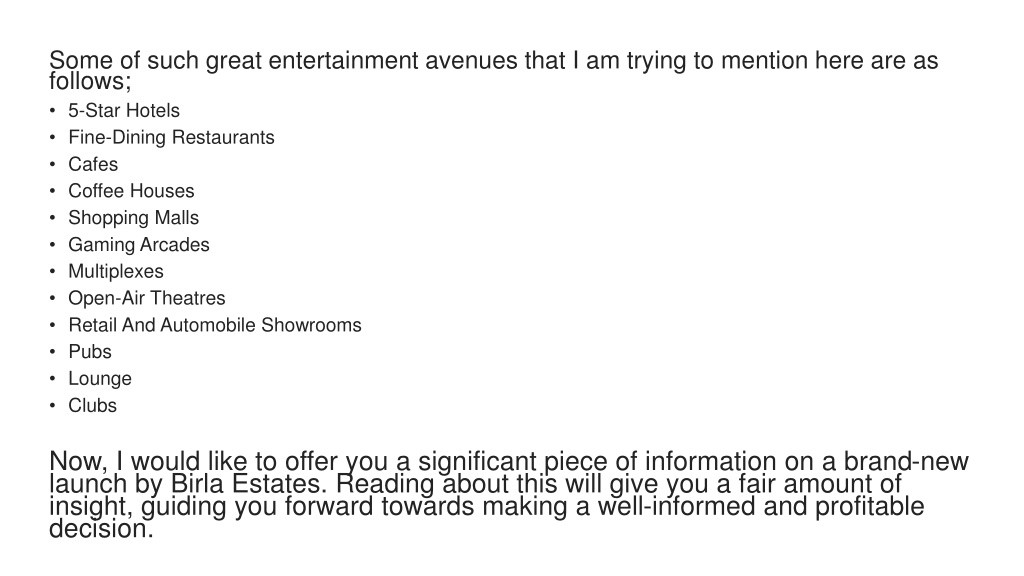Click 'Retail And Automobile Showrooms' item

[215, 325]
